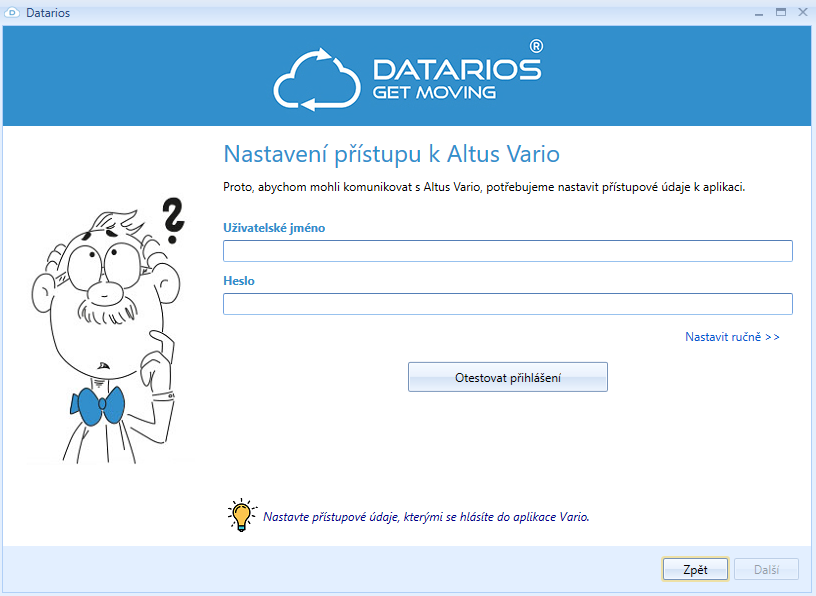Click the Uživatelské jméno label
The width and height of the screenshot is (816, 596).
coord(273,228)
